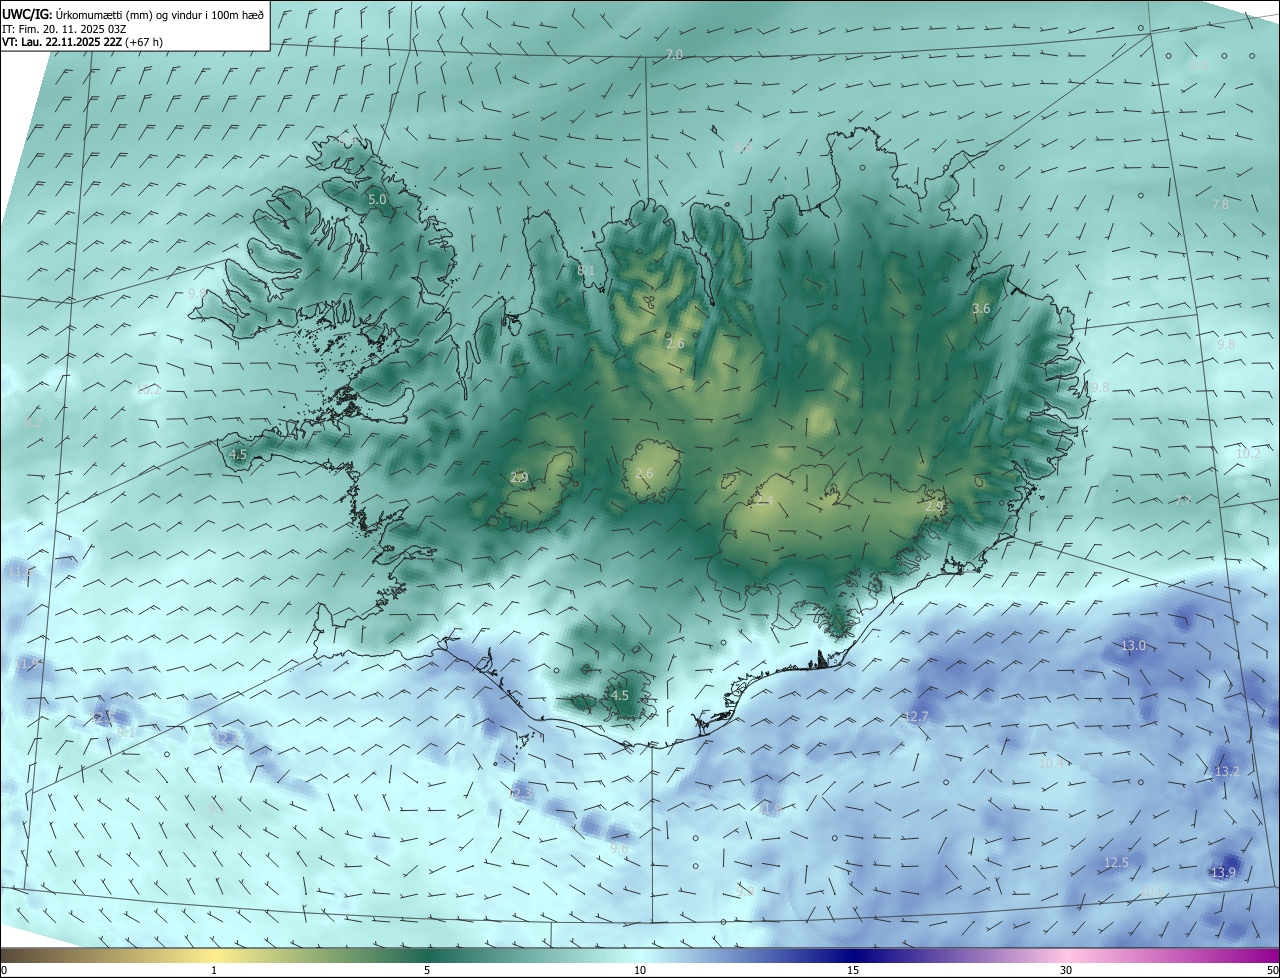Select the 4.5 value on the Snæfellsnes peninsula
Viewport: 1280px width, 978px height.
238,455
